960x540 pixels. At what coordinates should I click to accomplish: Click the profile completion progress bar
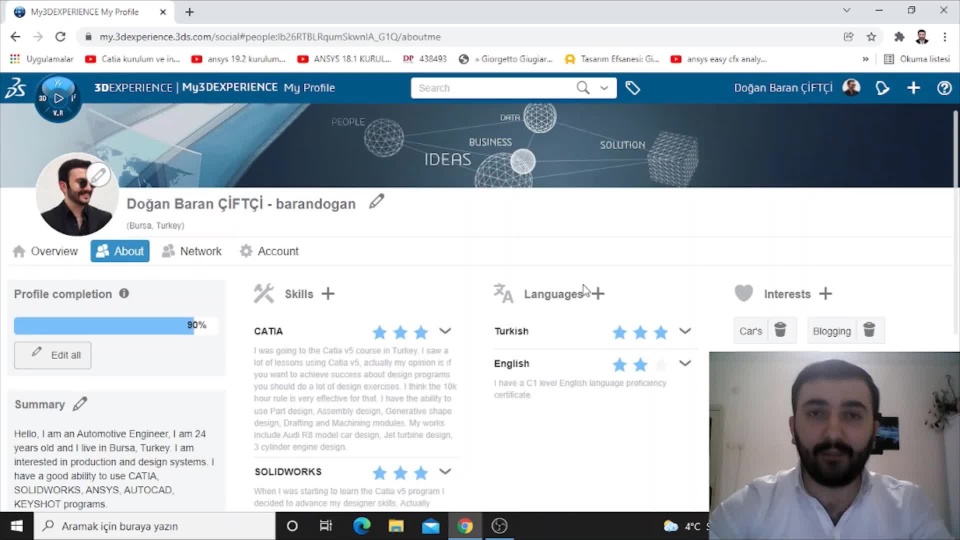click(116, 325)
